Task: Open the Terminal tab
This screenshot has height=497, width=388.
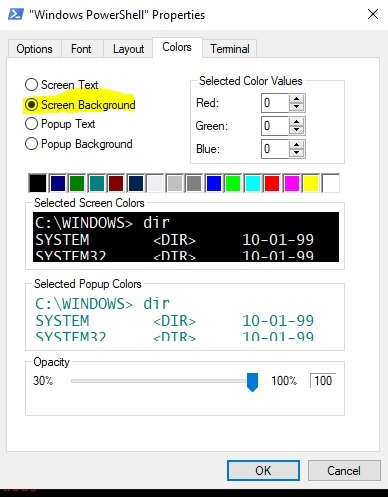Action: click(x=230, y=49)
